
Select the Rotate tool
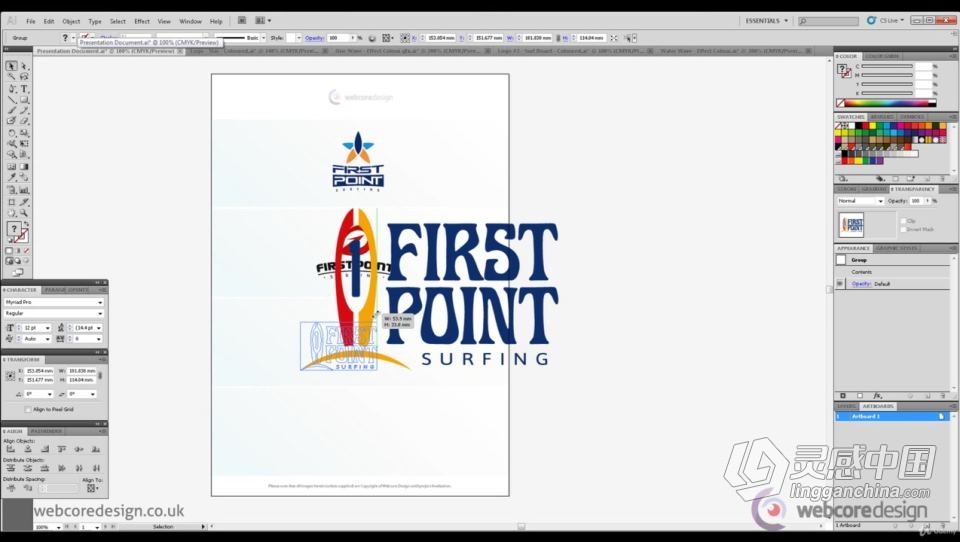pyautogui.click(x=11, y=133)
